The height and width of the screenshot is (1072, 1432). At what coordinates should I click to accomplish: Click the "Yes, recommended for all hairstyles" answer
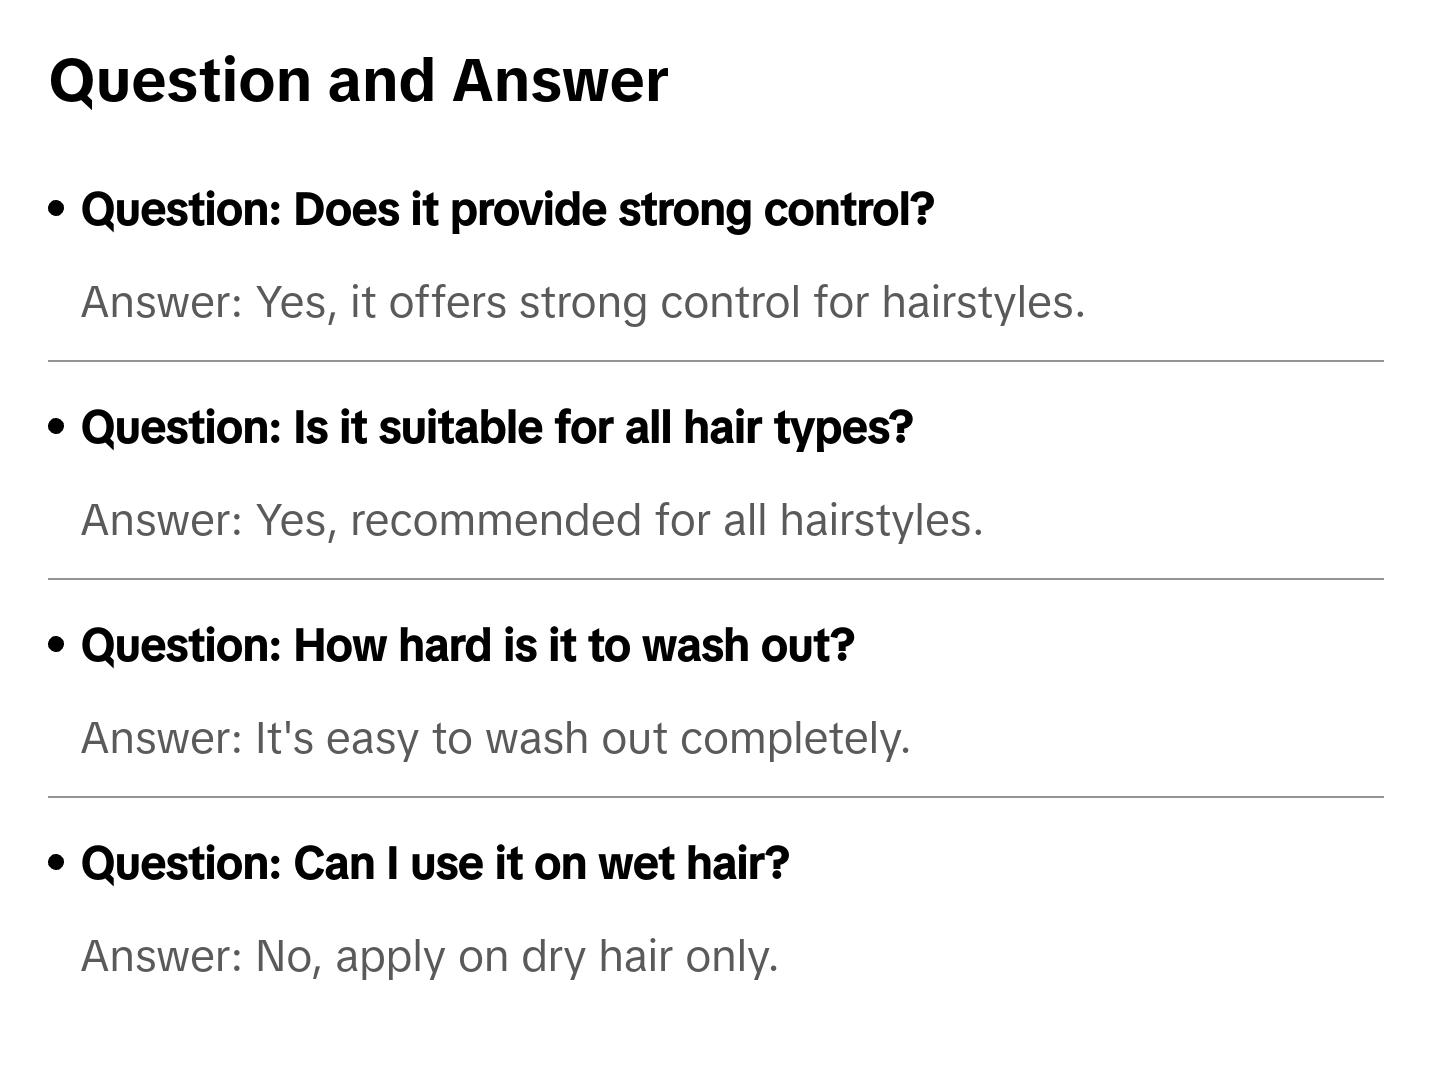(532, 520)
